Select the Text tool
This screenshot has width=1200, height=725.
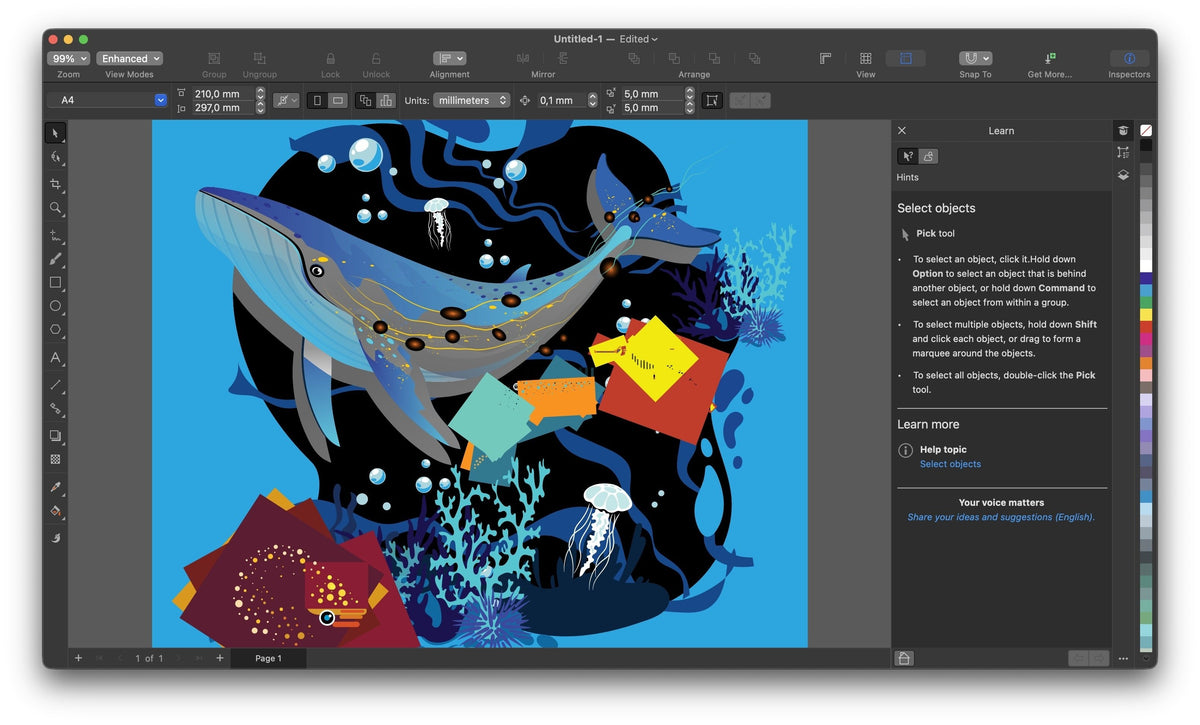[x=55, y=357]
